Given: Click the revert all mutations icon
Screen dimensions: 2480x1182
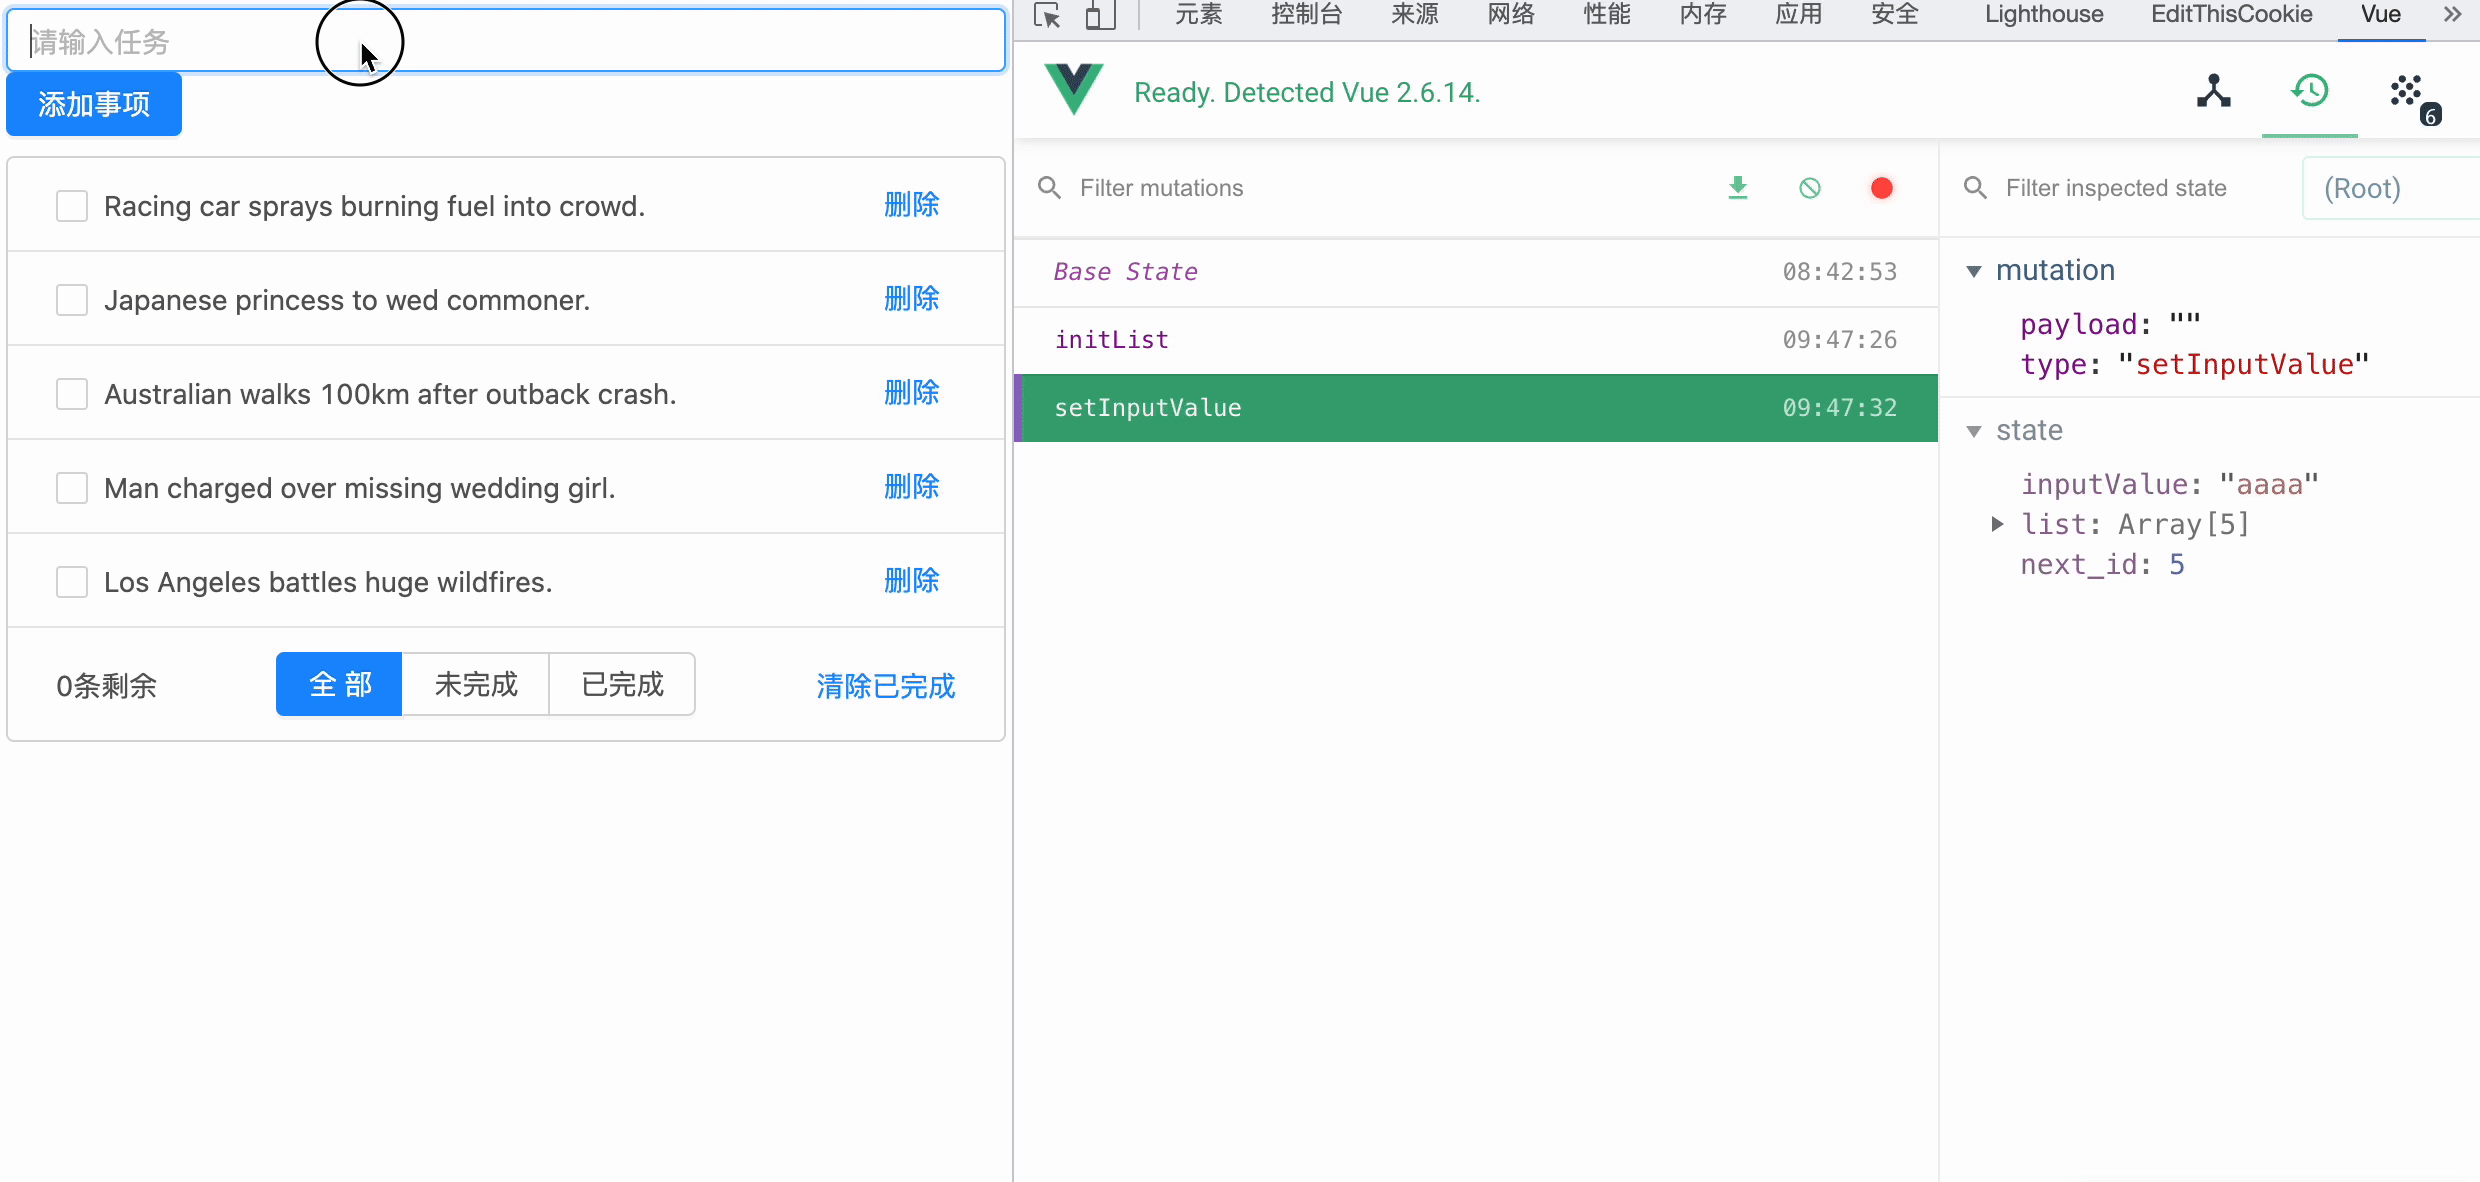Looking at the screenshot, I should (x=1810, y=188).
